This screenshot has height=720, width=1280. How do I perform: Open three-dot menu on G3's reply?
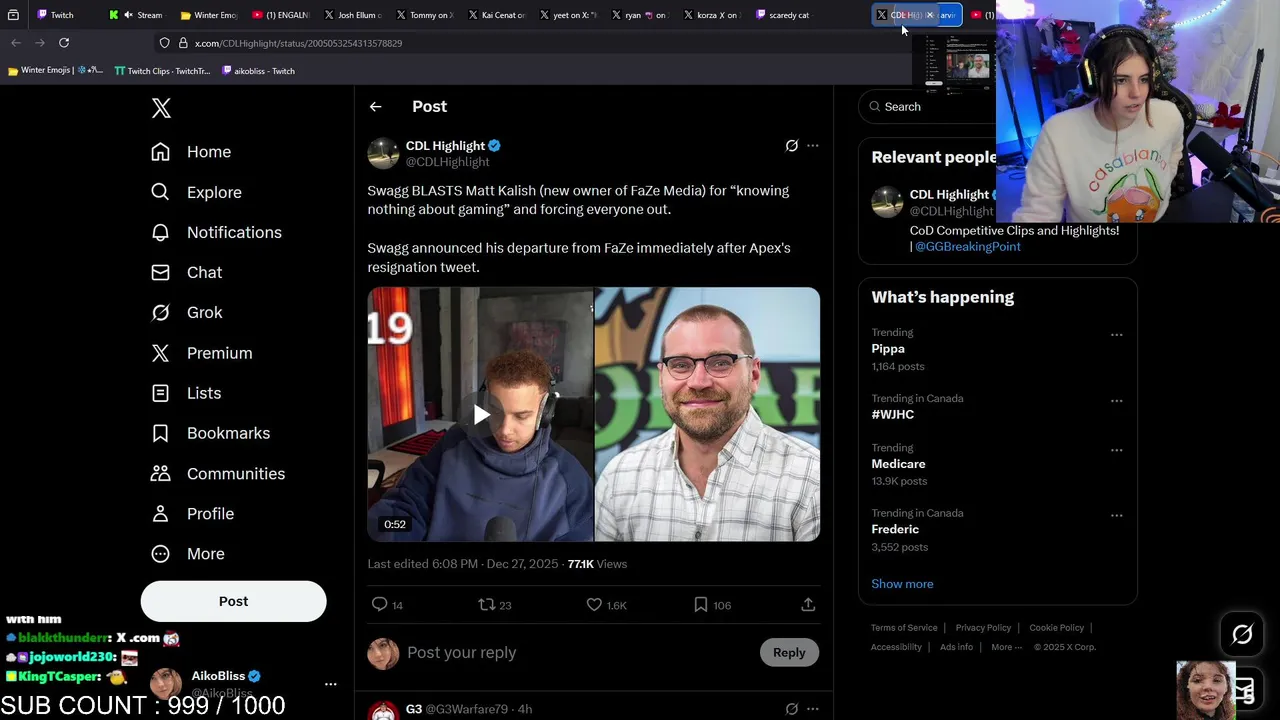pos(813,709)
